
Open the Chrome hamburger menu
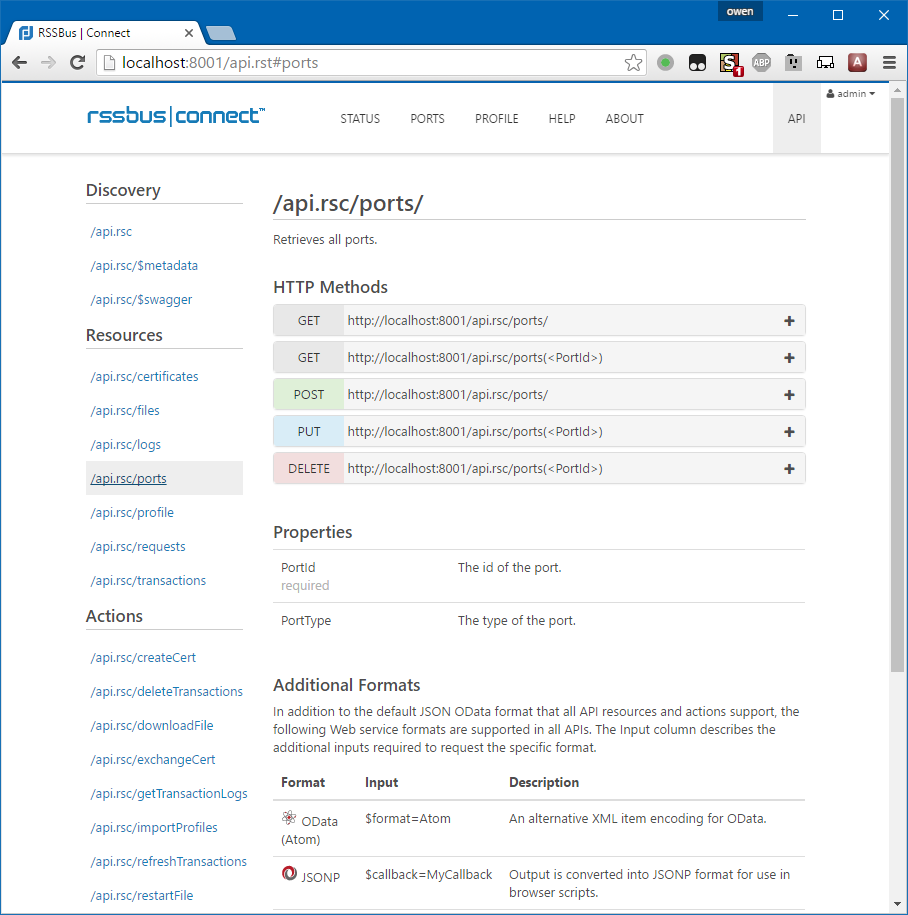(x=889, y=62)
